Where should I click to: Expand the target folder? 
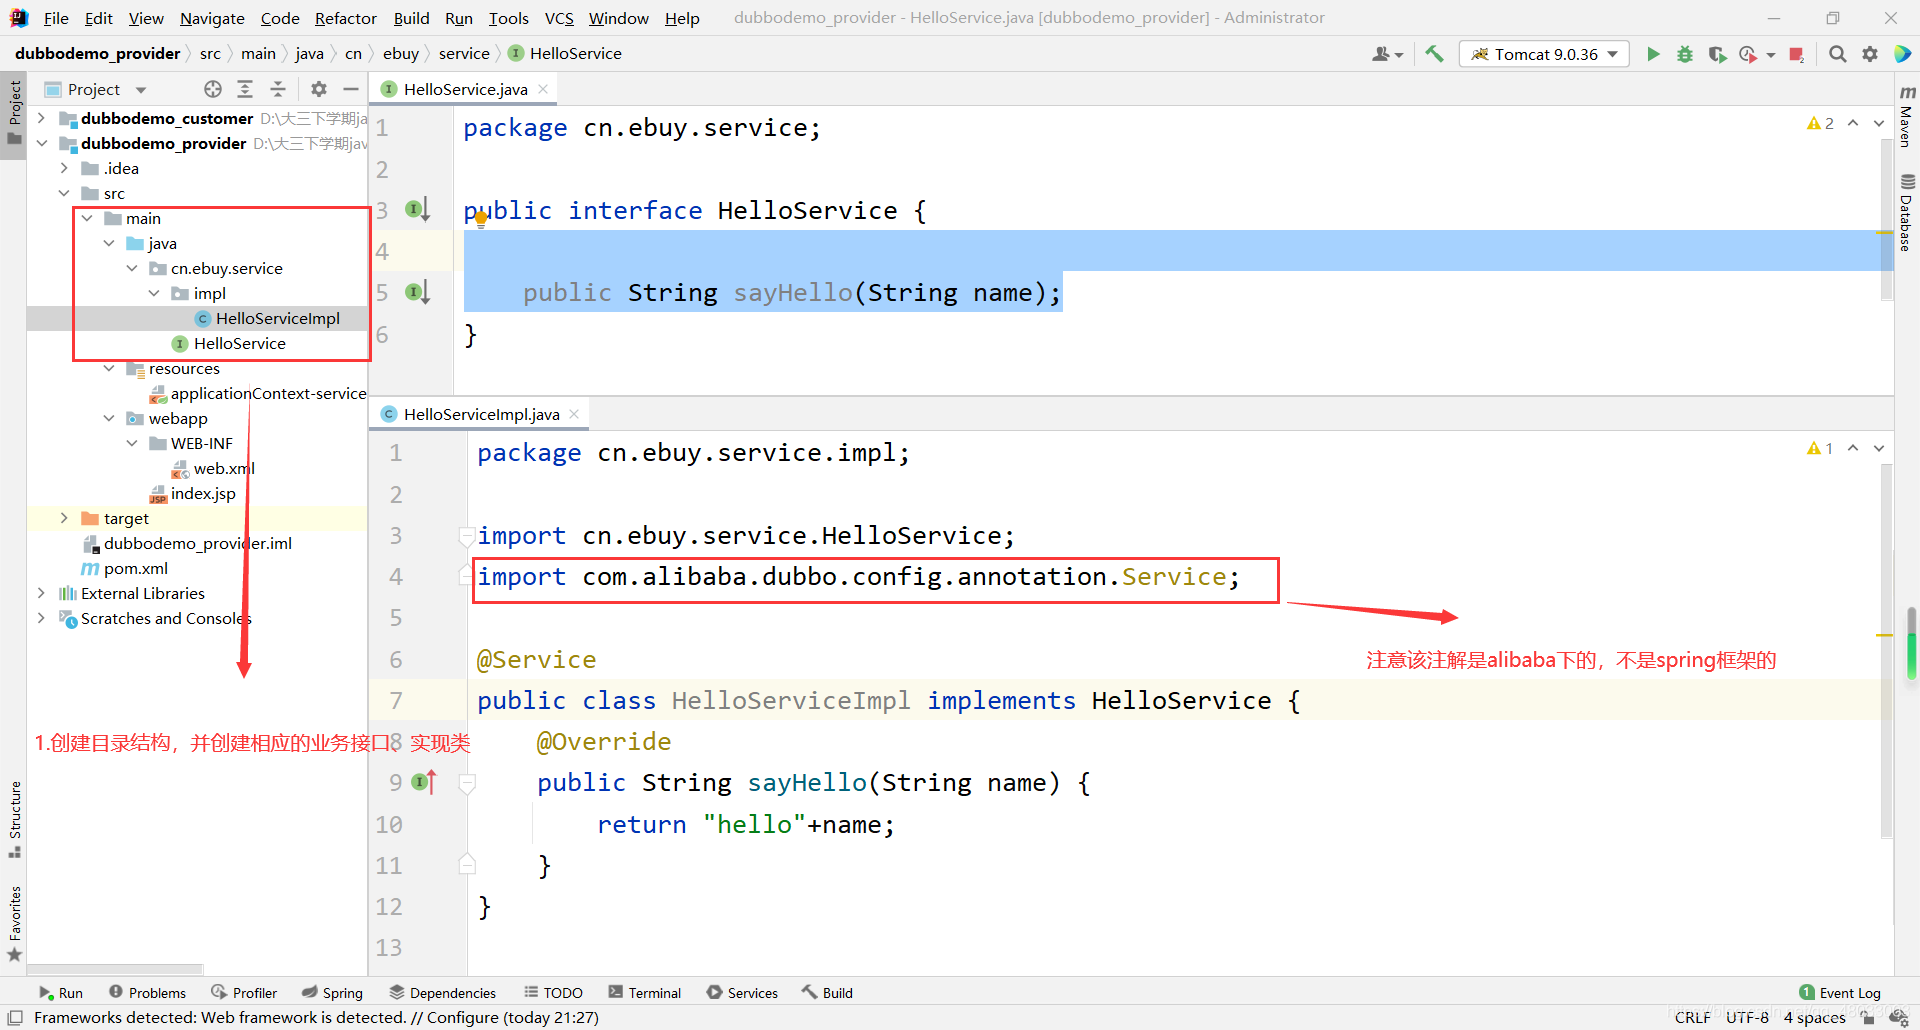pyautogui.click(x=64, y=518)
